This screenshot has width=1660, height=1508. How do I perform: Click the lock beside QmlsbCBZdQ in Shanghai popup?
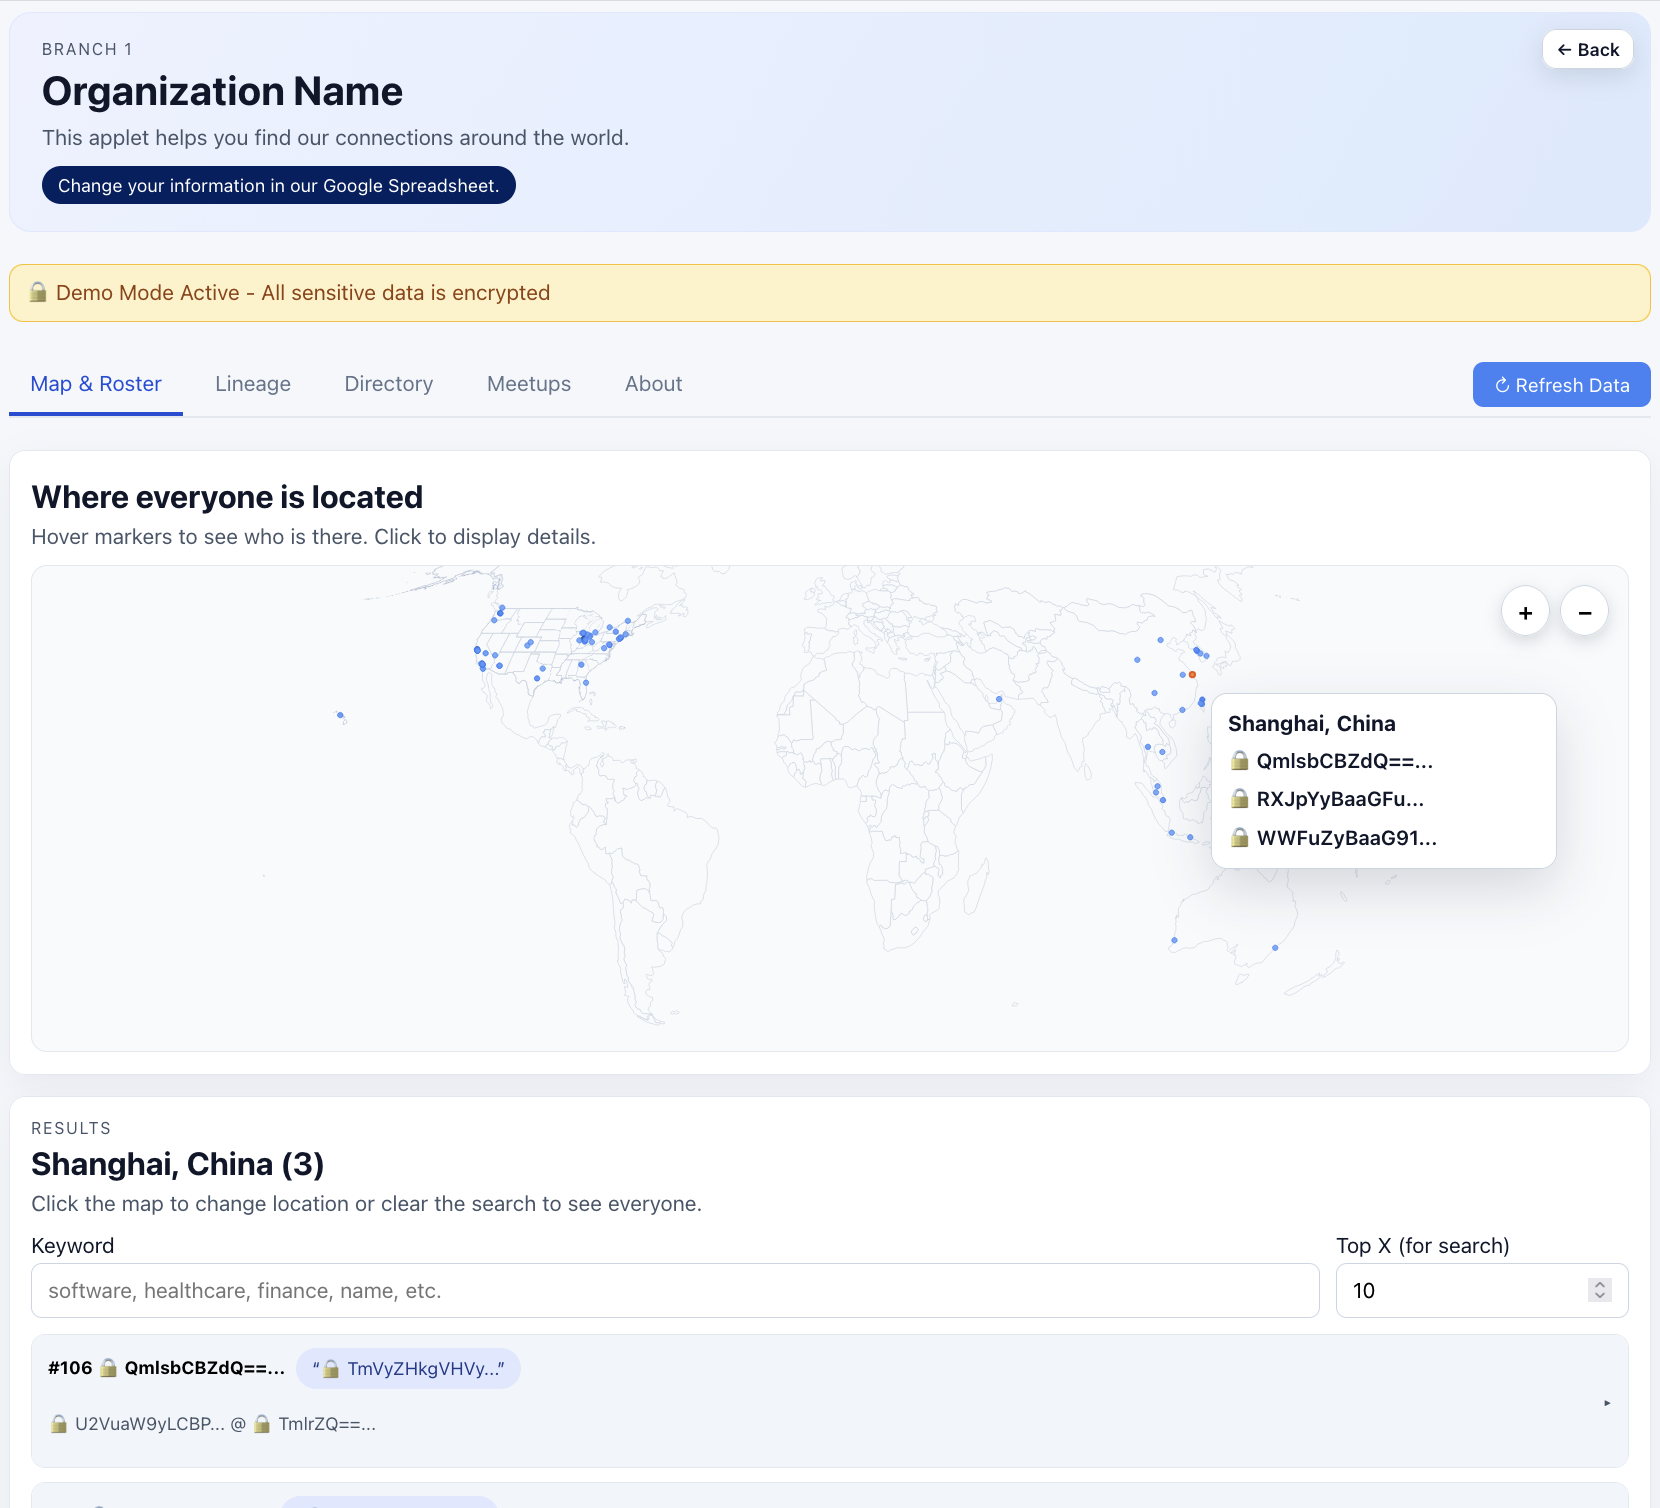(x=1240, y=760)
